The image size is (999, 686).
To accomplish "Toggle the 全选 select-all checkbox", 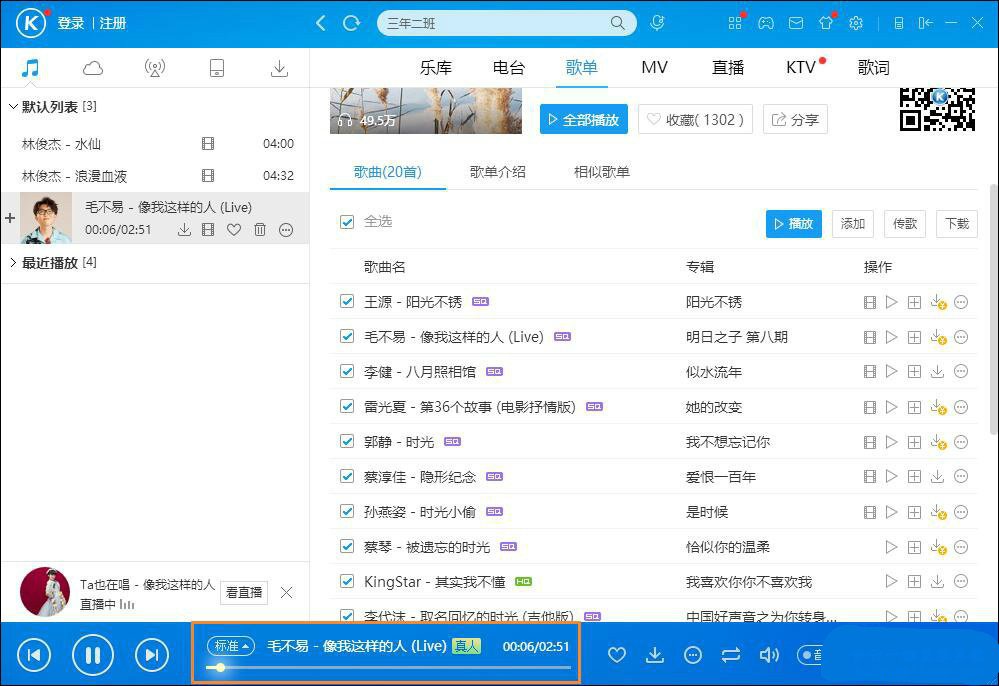I will pos(345,222).
